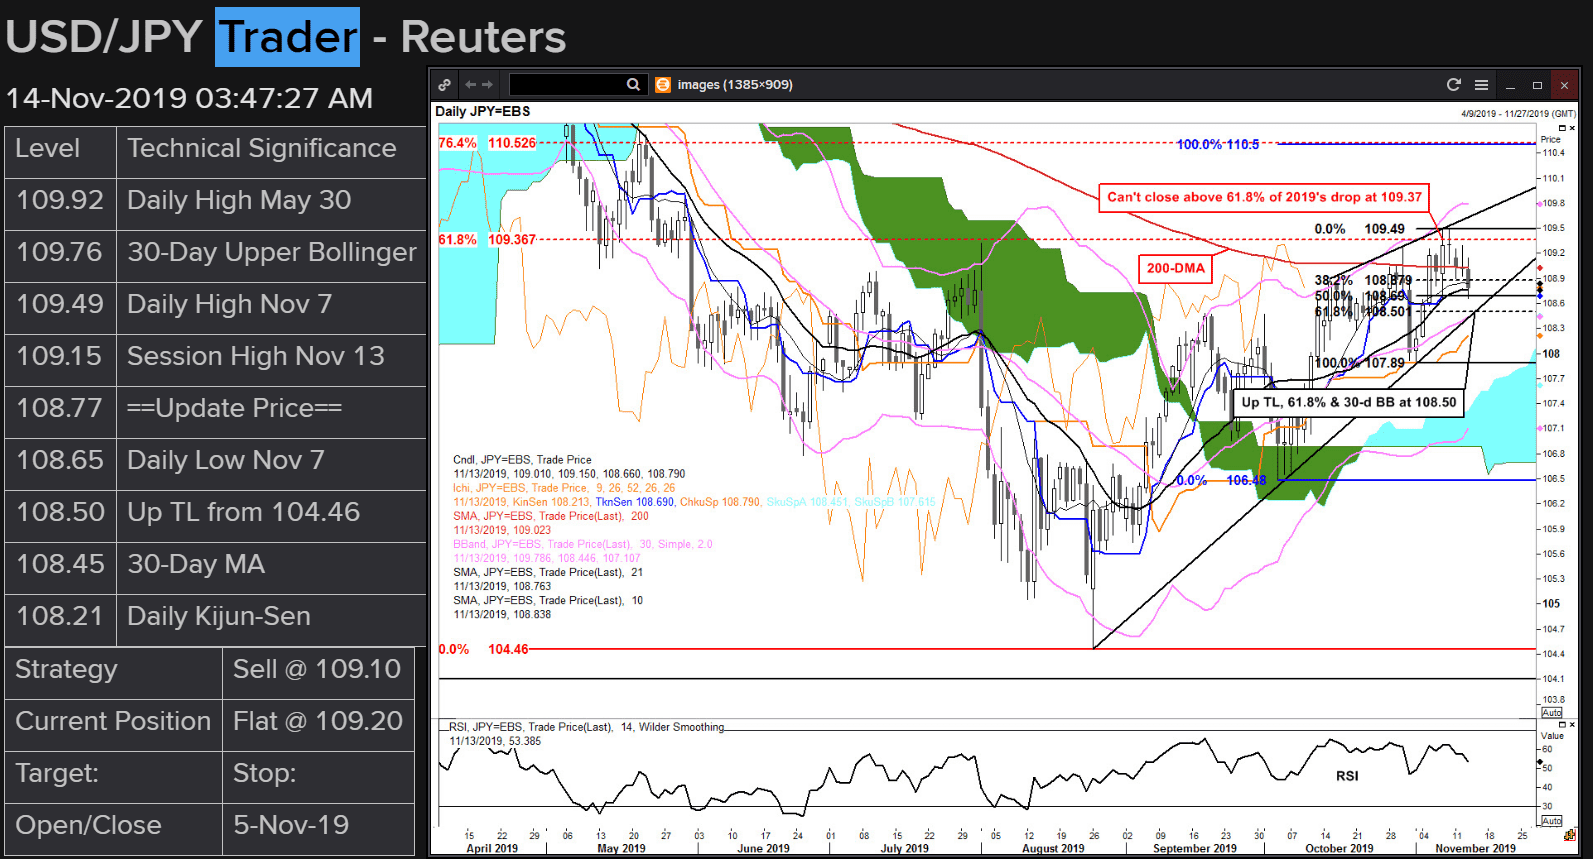
Task: Click the BBand legend entry in pink
Action: pos(582,544)
